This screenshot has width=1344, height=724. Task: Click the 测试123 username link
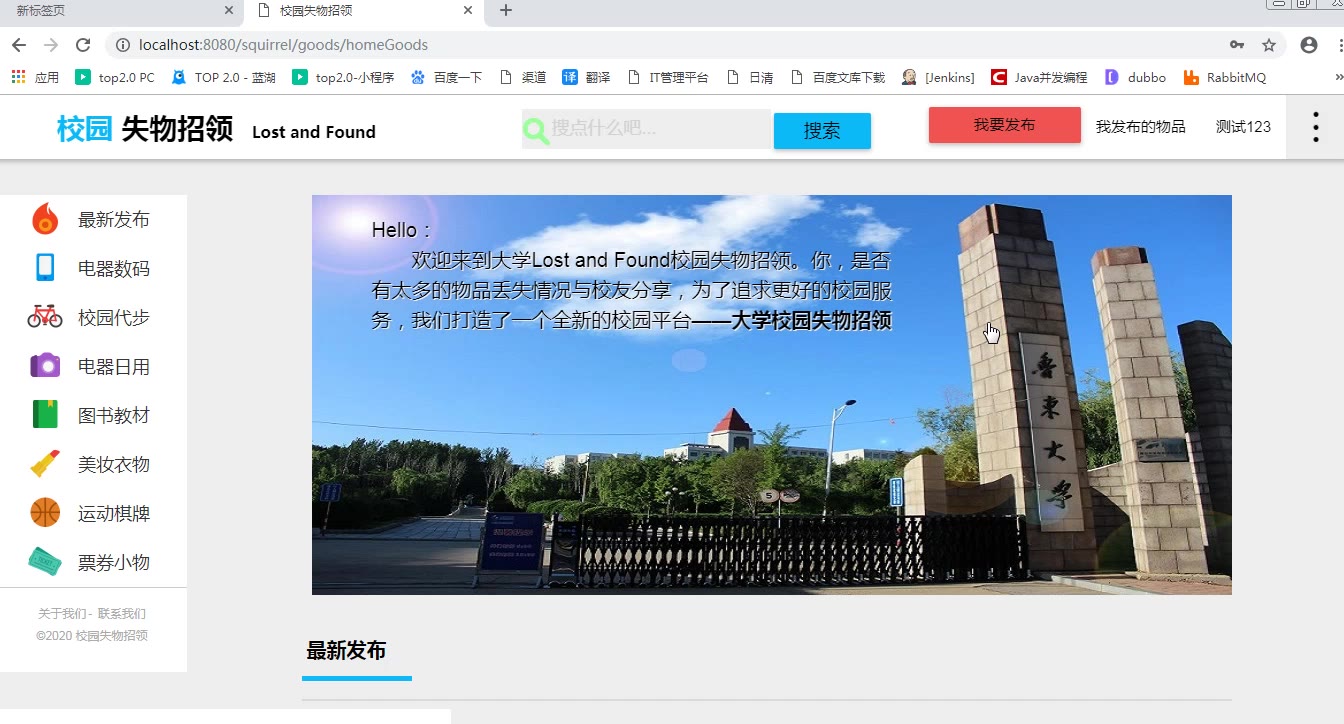click(1243, 126)
